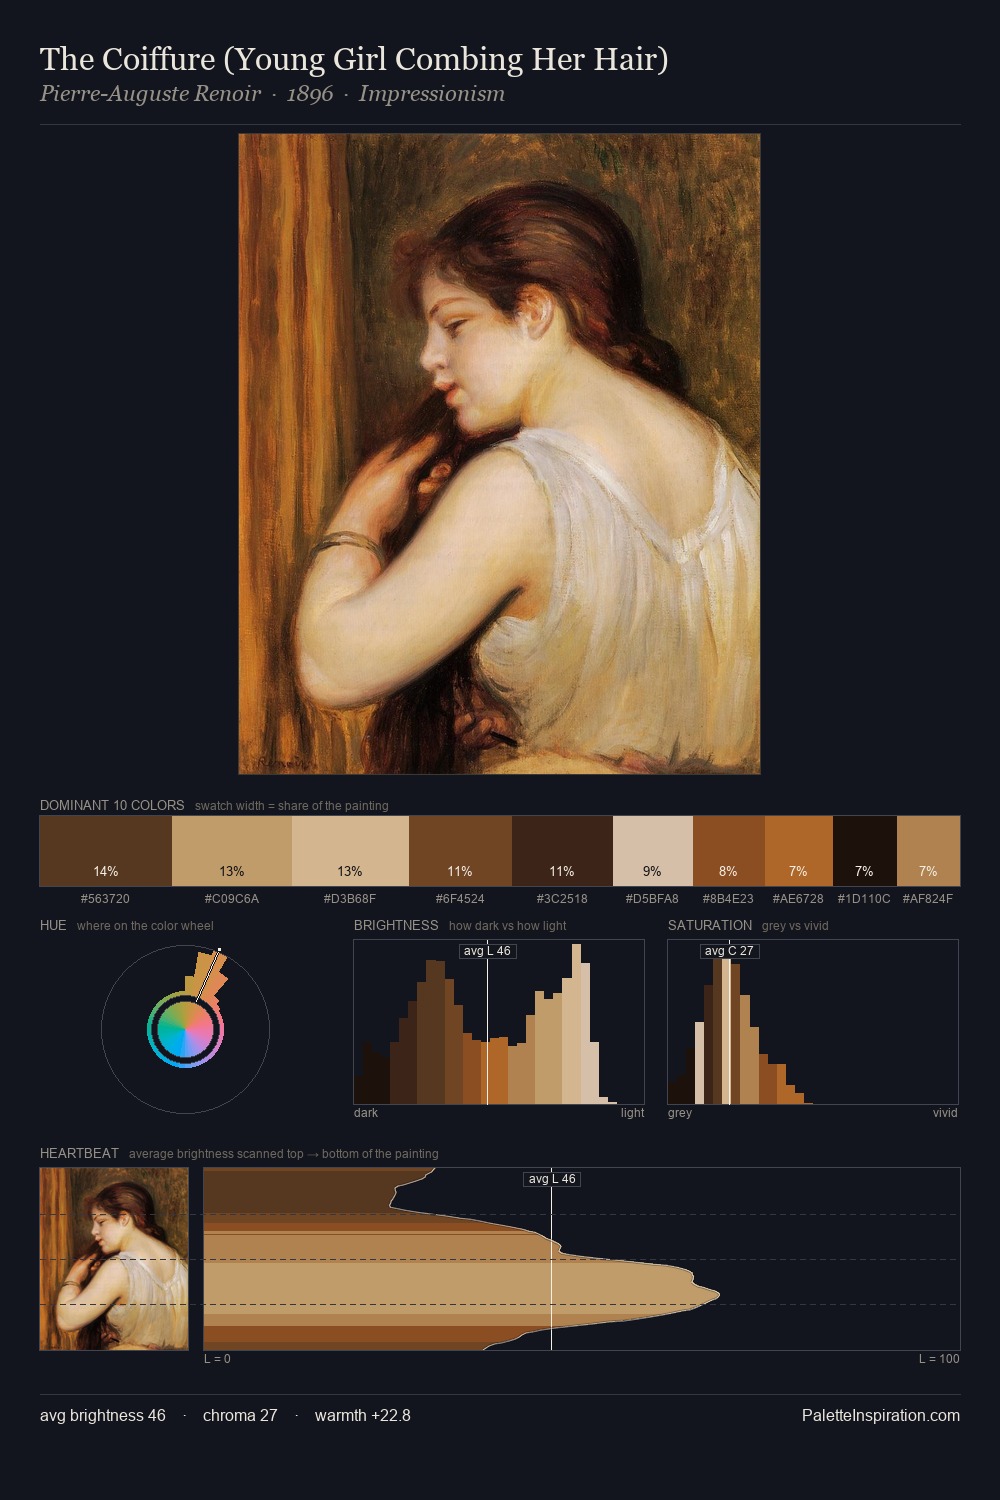Image resolution: width=1000 pixels, height=1500 pixels.
Task: Click the Heartbeat brightness profile chart
Action: pyautogui.click(x=582, y=1259)
